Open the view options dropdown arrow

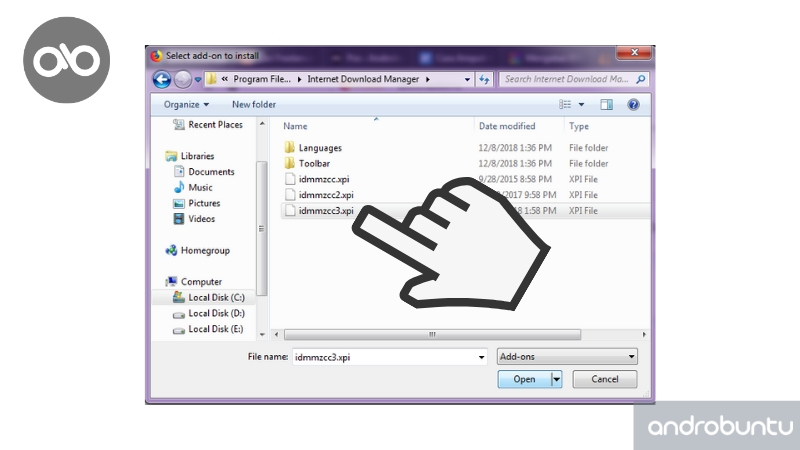(581, 105)
